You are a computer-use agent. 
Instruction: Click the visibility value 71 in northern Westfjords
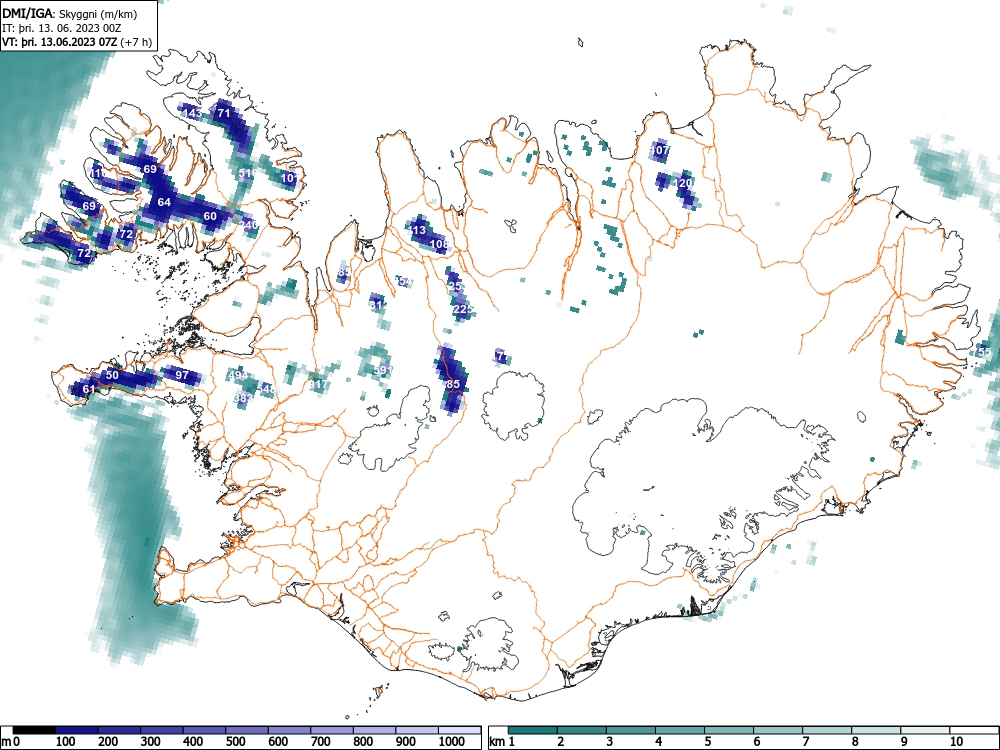click(224, 114)
